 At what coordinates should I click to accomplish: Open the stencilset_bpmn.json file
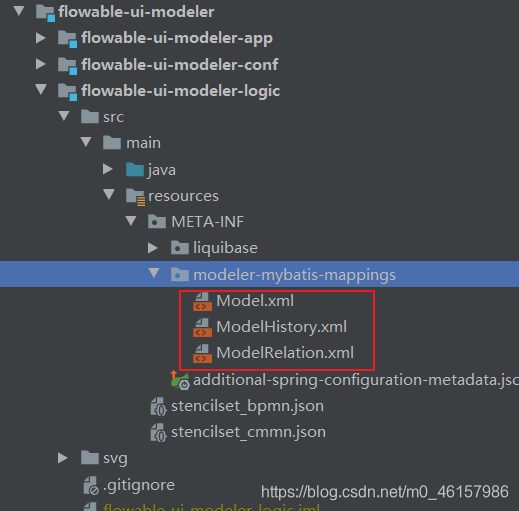tap(247, 407)
